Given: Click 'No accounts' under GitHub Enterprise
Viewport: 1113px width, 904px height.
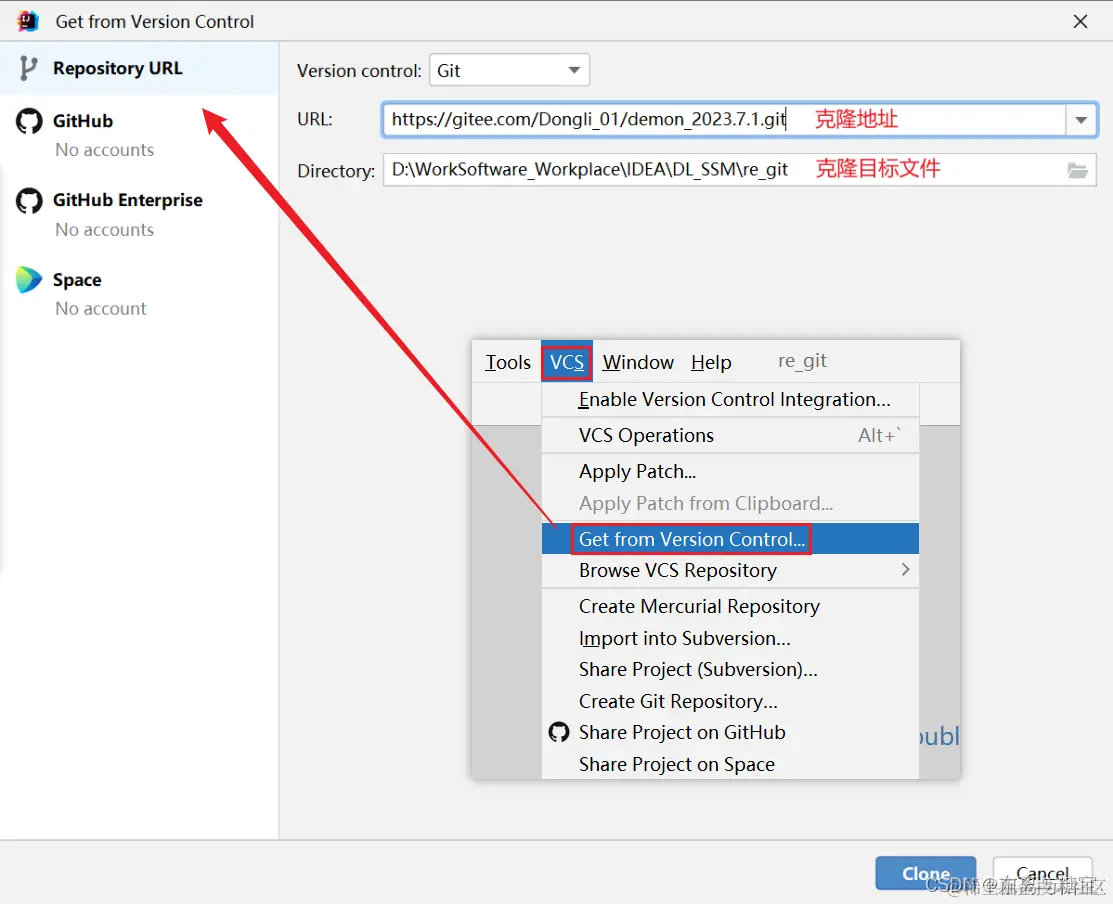Looking at the screenshot, I should pos(104,230).
